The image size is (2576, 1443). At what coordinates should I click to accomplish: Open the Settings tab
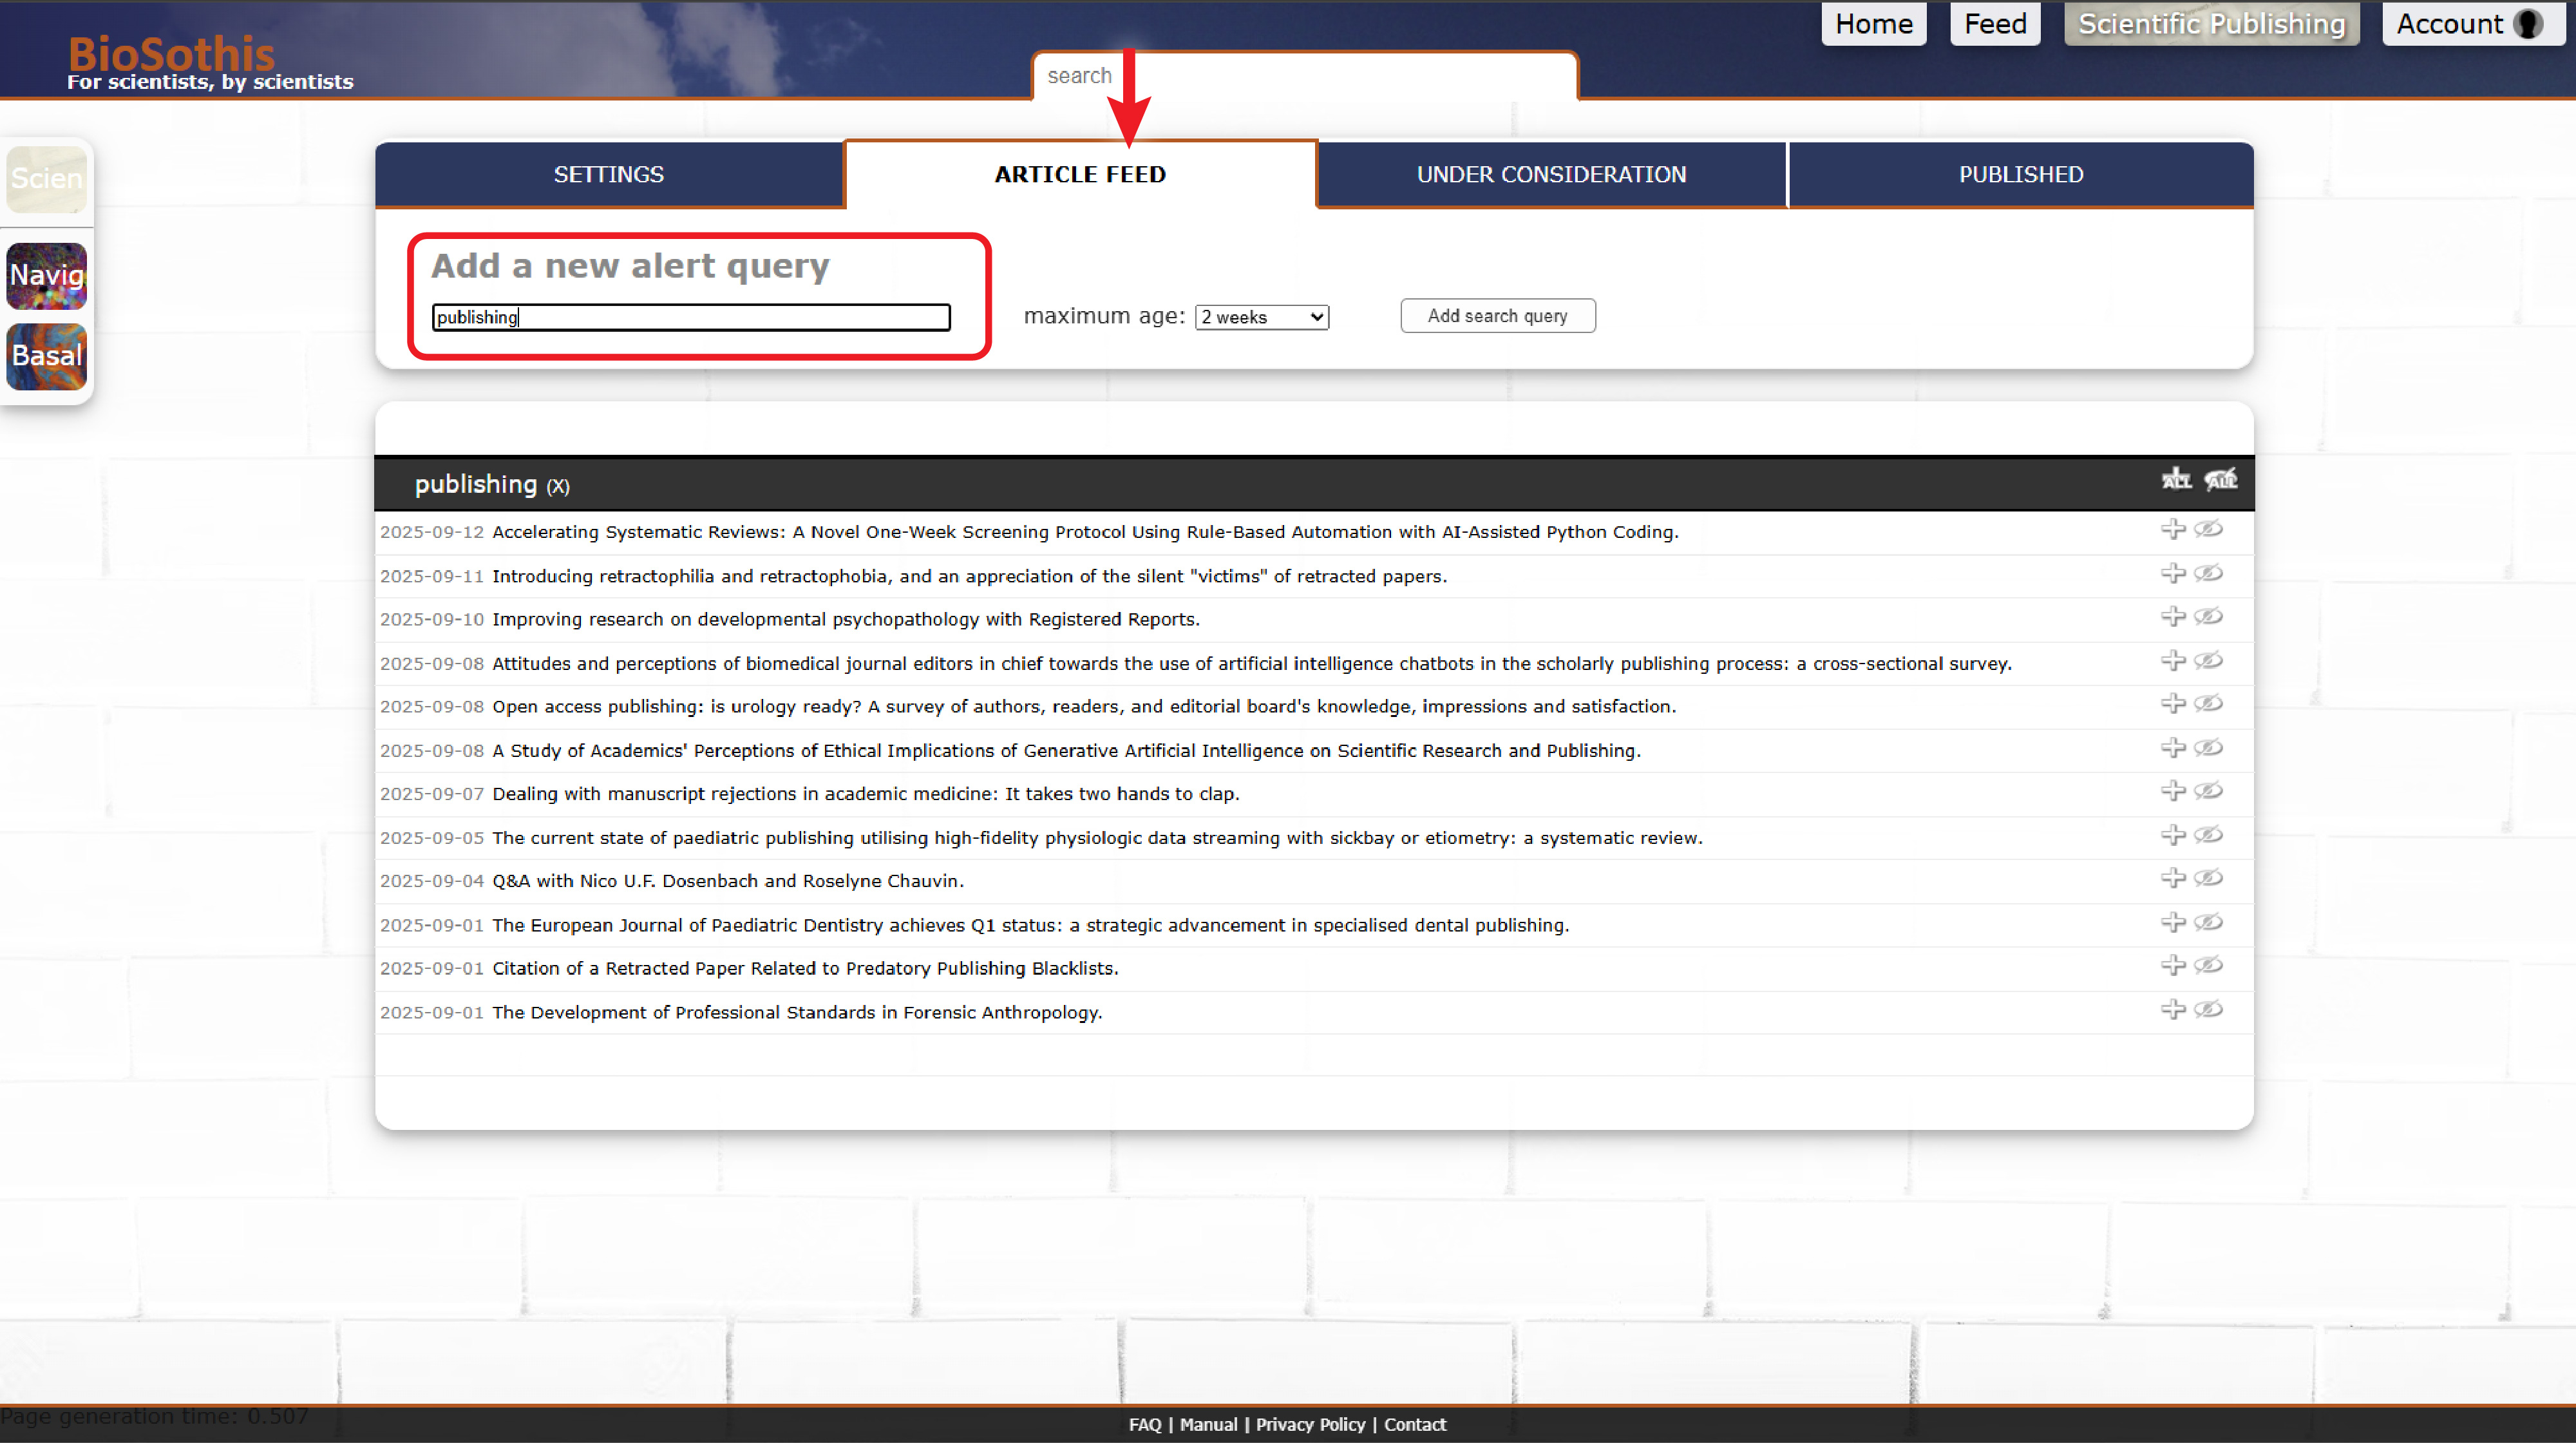point(608,174)
